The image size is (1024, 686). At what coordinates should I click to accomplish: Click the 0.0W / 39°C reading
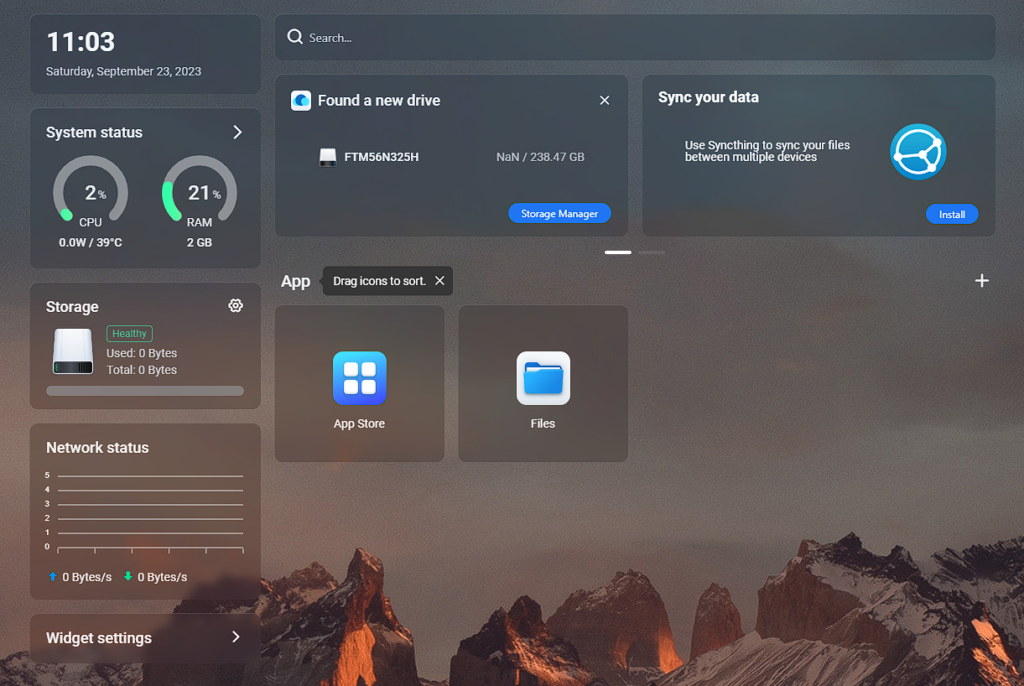90,242
